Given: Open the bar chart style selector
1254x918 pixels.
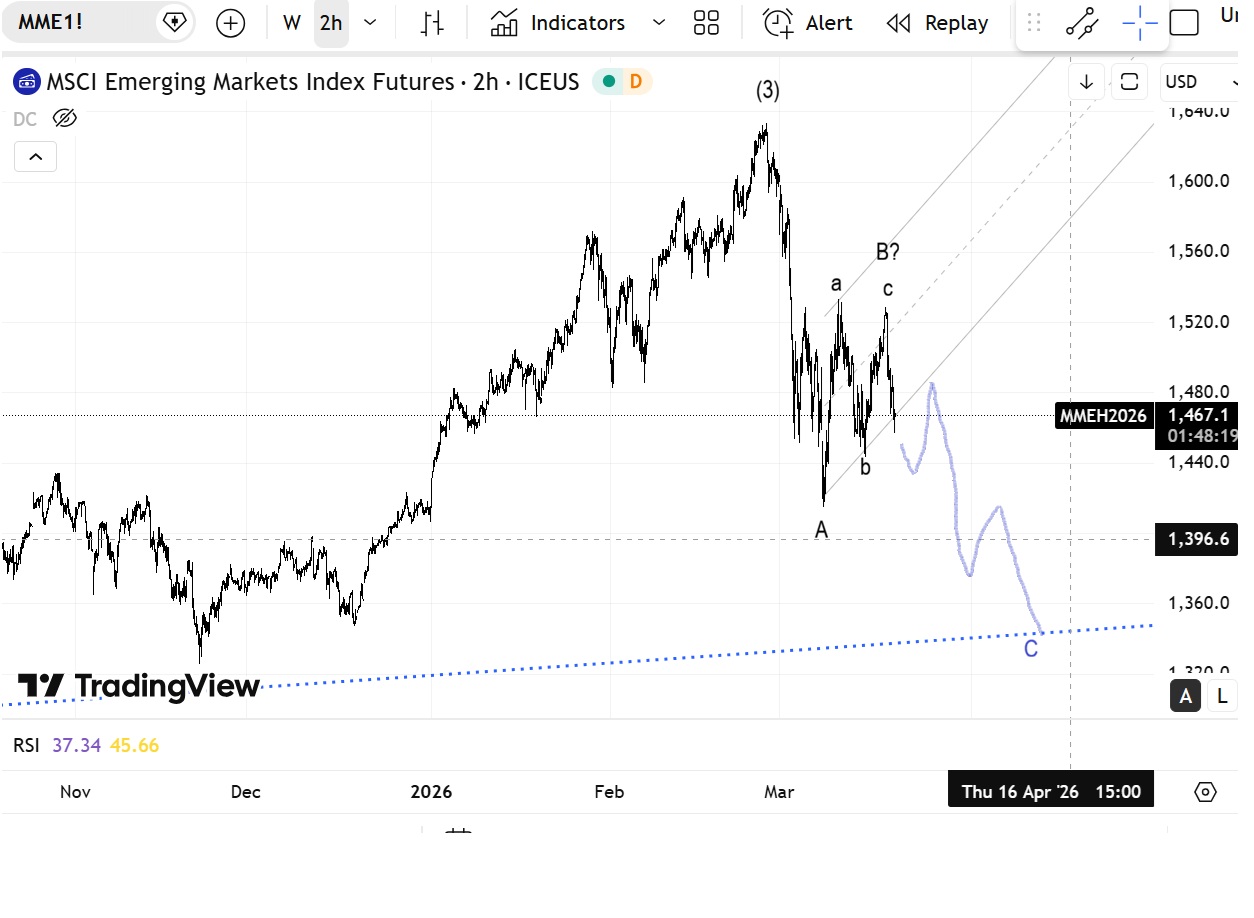Looking at the screenshot, I should 432,23.
